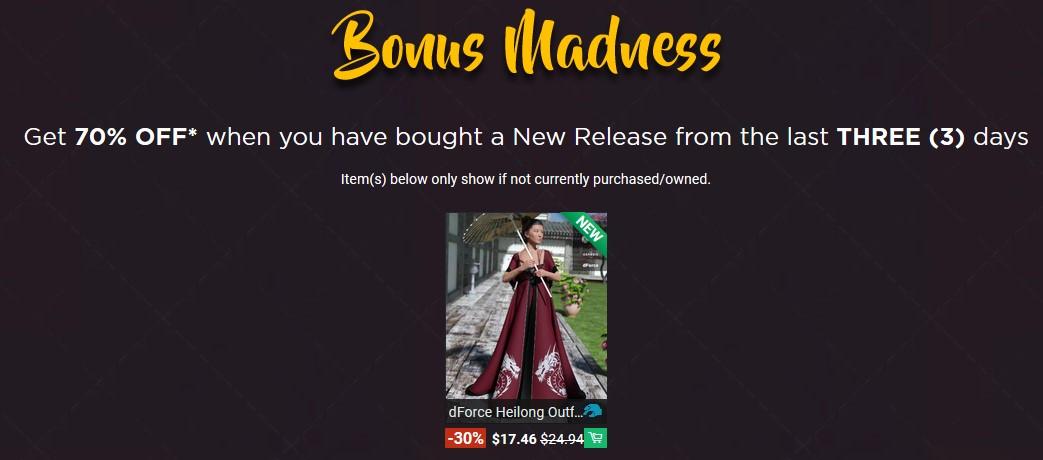This screenshot has height=460, width=1043.
Task: Click the $17.46 sale price
Action: click(514, 439)
